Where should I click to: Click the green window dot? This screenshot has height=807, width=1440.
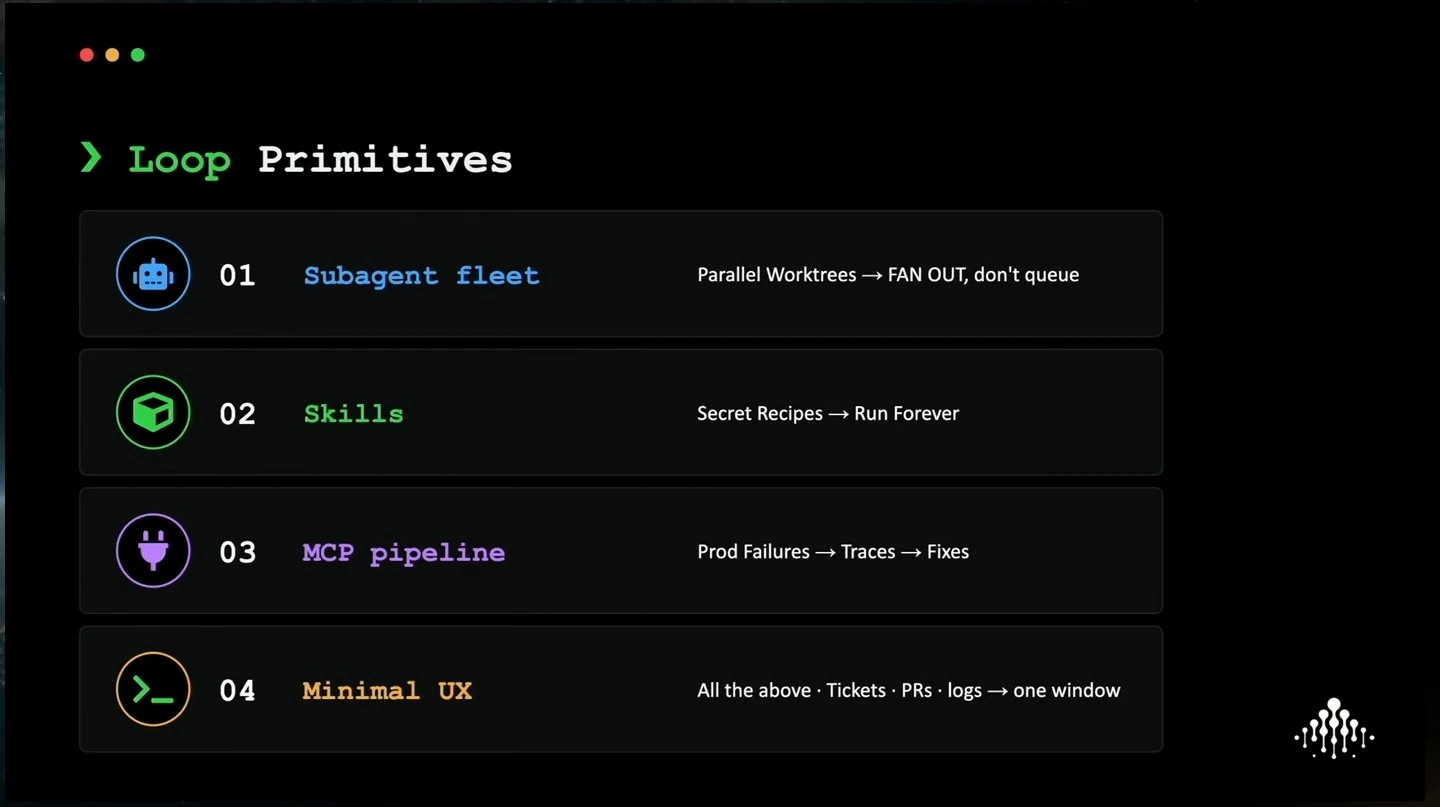pyautogui.click(x=138, y=55)
